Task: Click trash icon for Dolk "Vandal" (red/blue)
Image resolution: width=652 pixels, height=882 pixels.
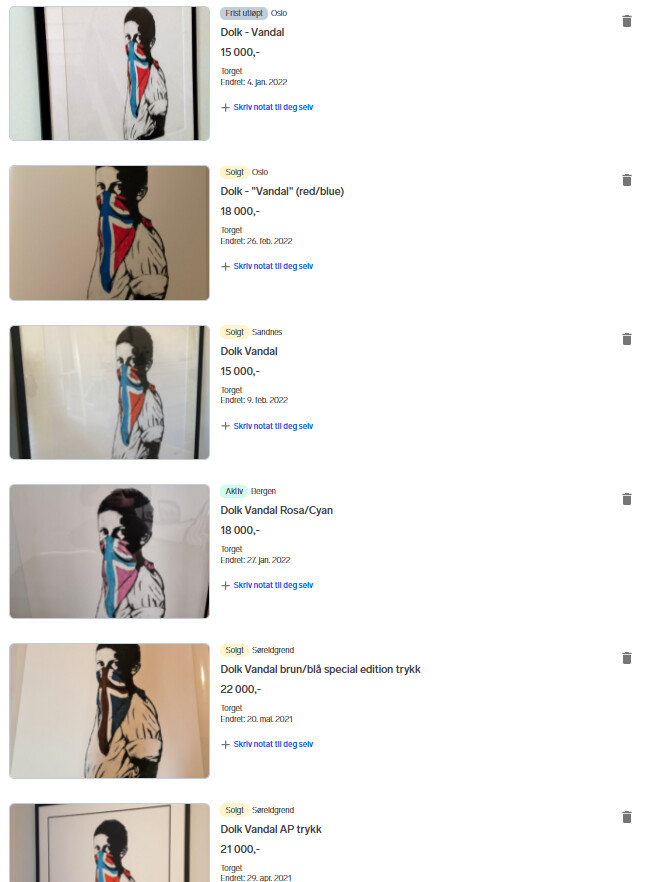Action: click(627, 180)
